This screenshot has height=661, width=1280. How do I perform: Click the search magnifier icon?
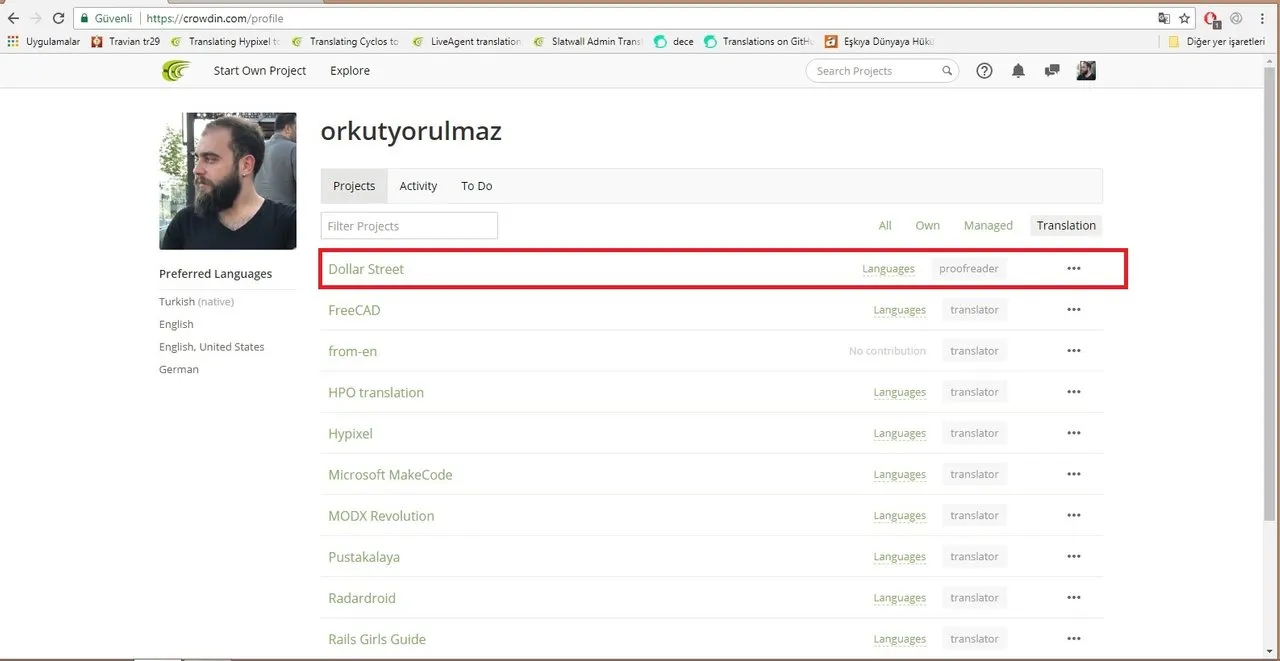[x=947, y=71]
